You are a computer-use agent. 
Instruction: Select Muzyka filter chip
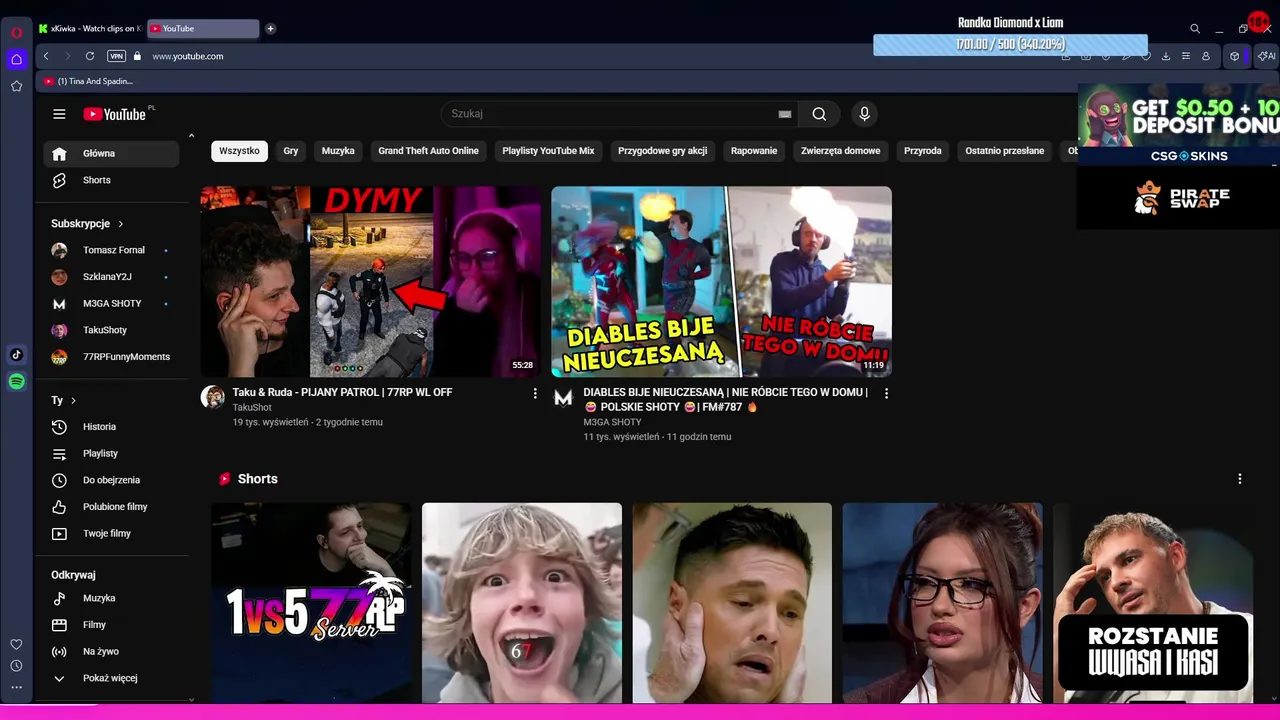[338, 151]
